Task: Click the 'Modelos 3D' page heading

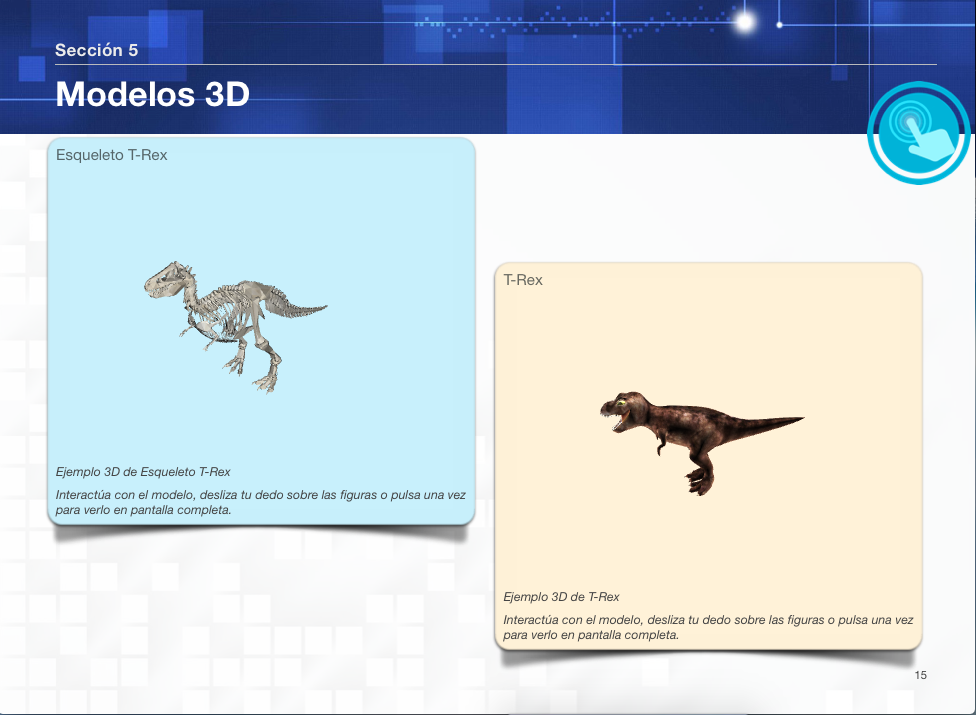Action: 152,94
